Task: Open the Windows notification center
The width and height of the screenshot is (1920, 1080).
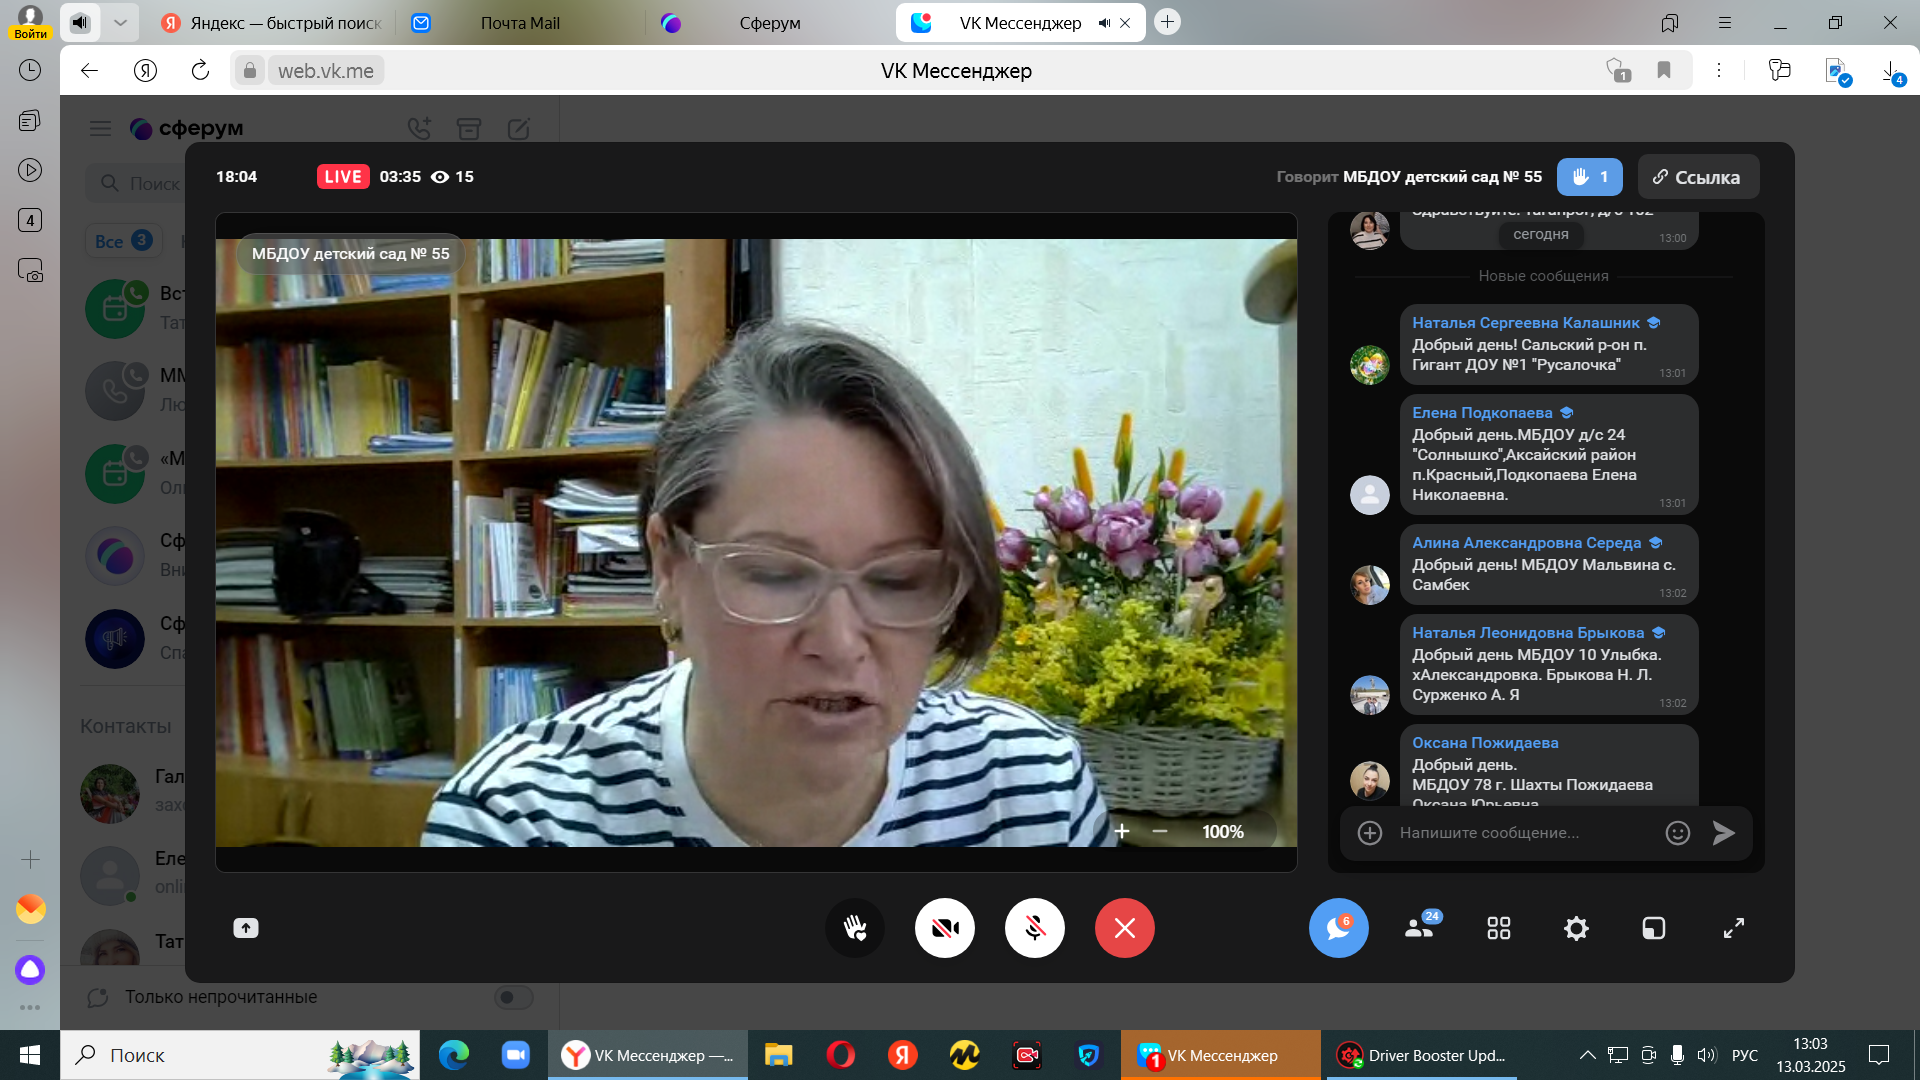Action: click(1879, 1055)
